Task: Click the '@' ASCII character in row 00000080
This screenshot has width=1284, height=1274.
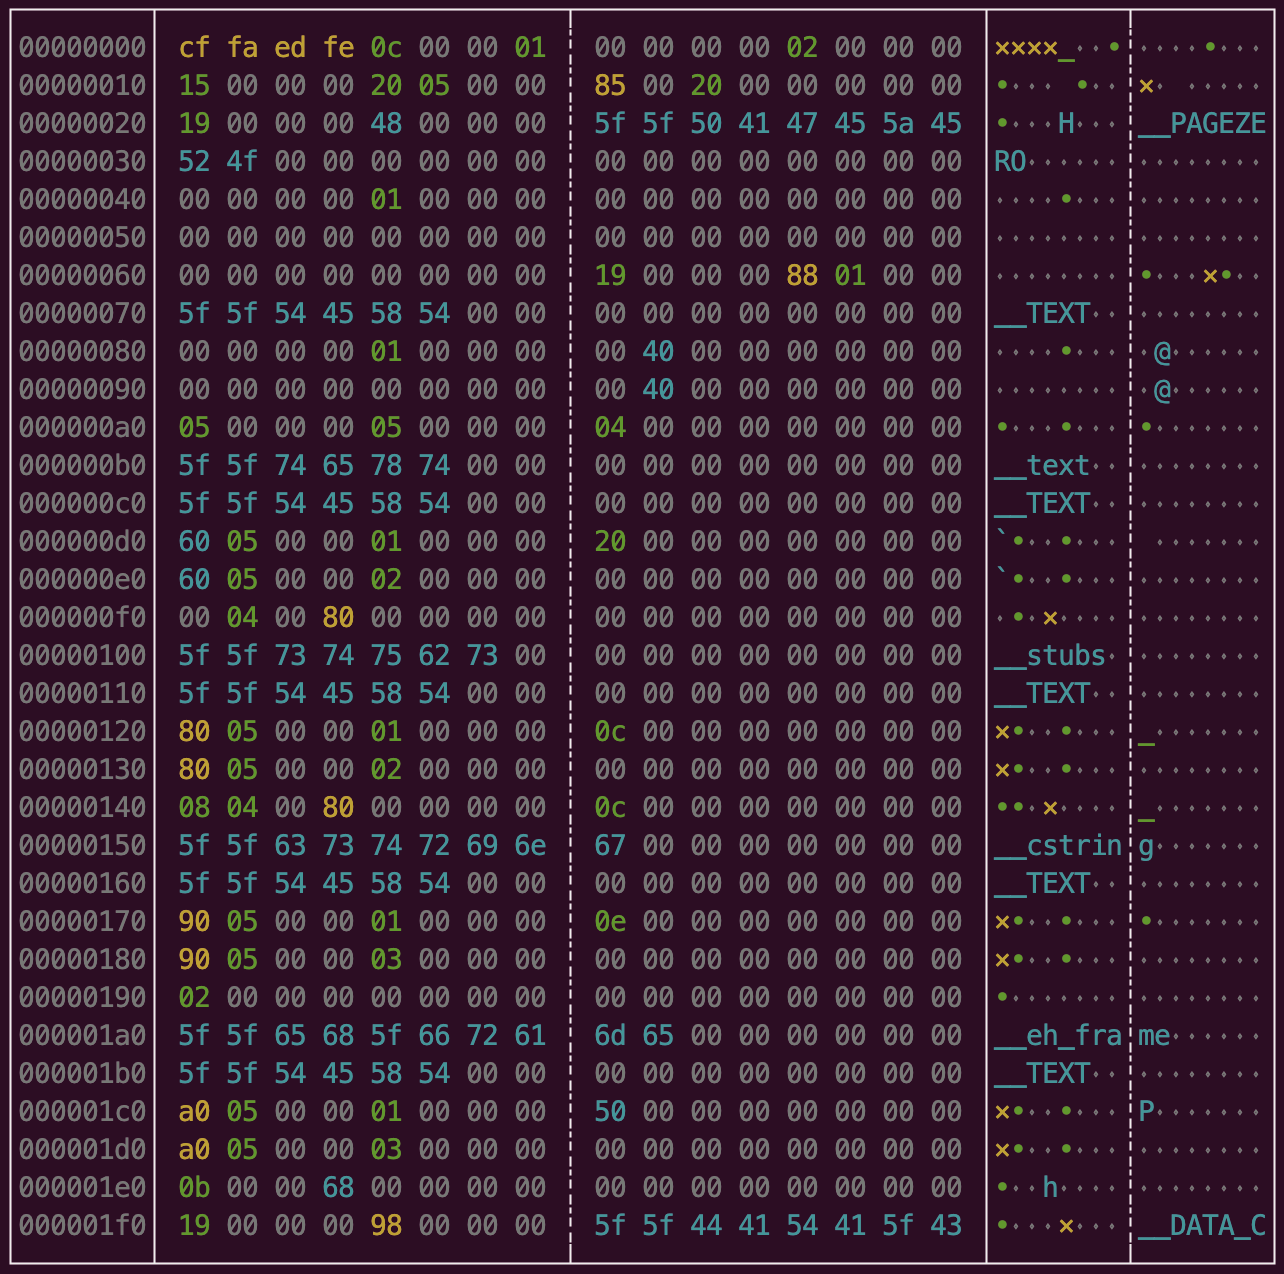Action: pos(1162,352)
